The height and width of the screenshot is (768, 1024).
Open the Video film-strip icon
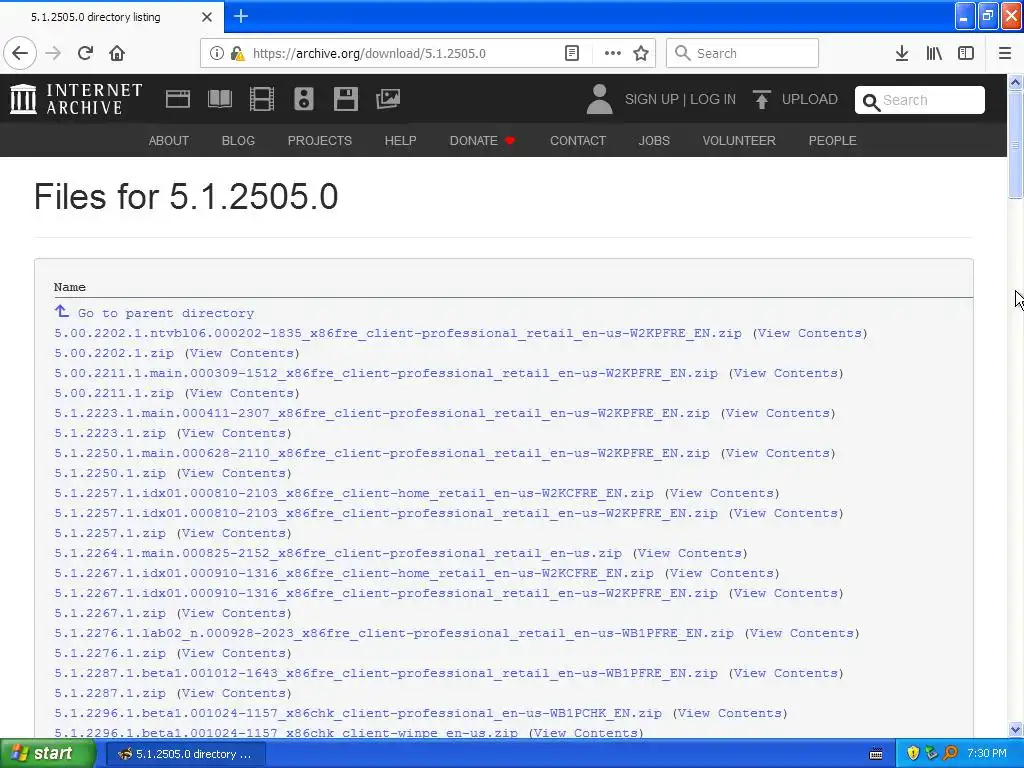[x=262, y=99]
